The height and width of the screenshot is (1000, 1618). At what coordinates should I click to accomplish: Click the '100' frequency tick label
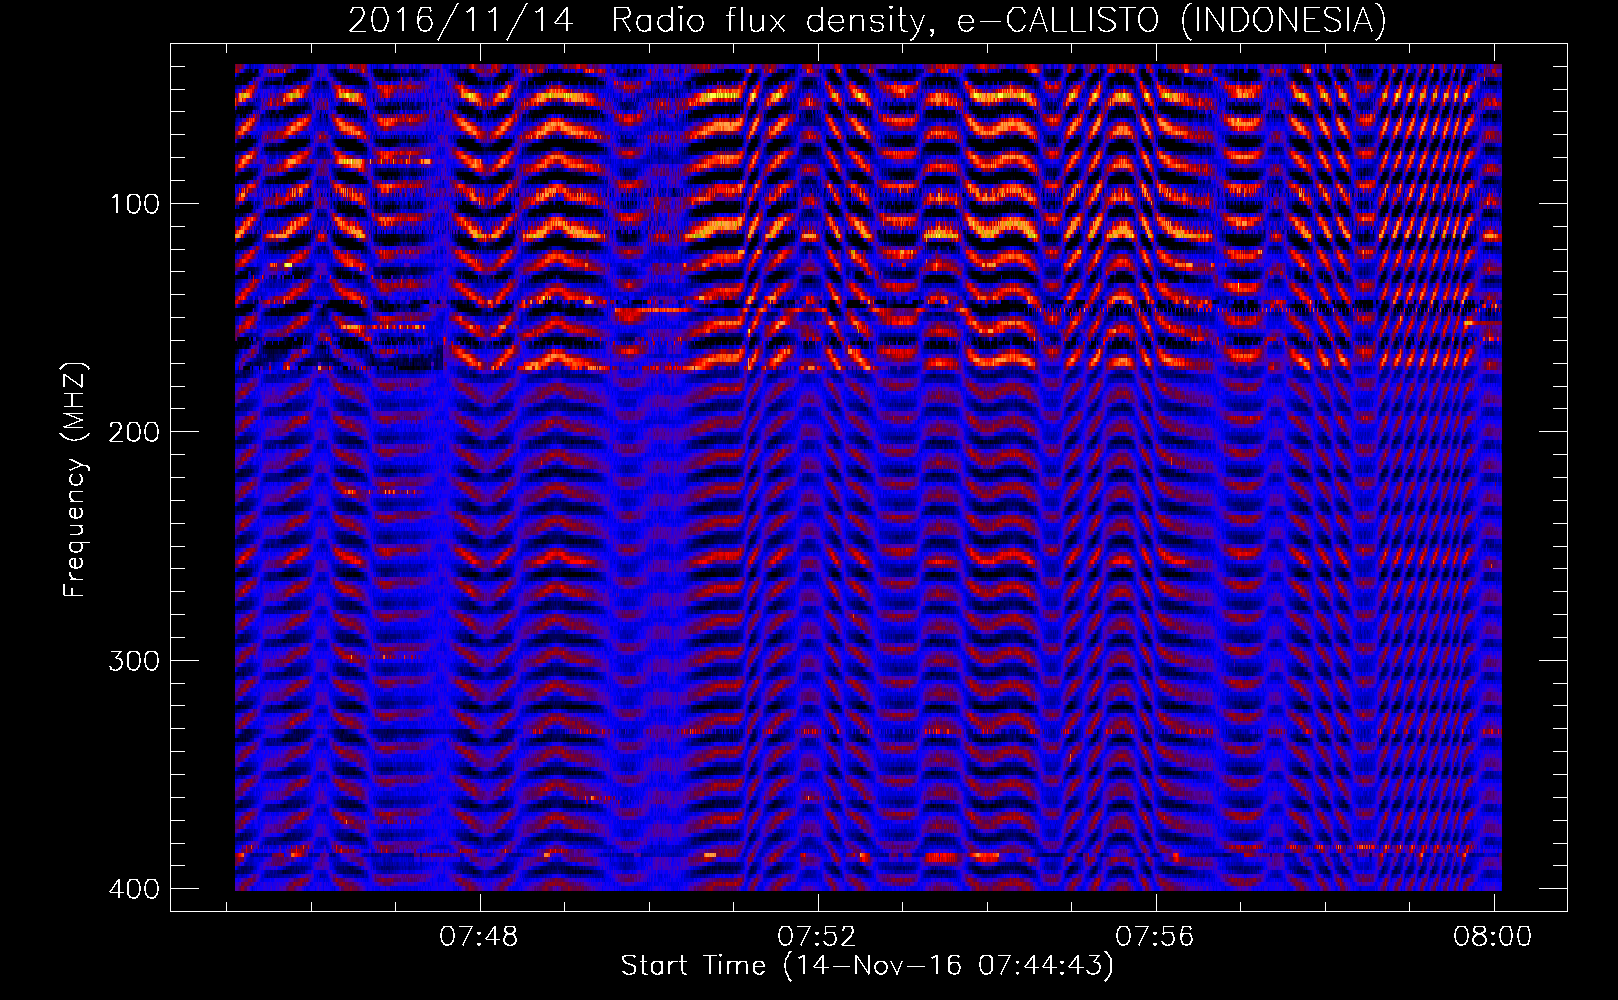tap(133, 205)
